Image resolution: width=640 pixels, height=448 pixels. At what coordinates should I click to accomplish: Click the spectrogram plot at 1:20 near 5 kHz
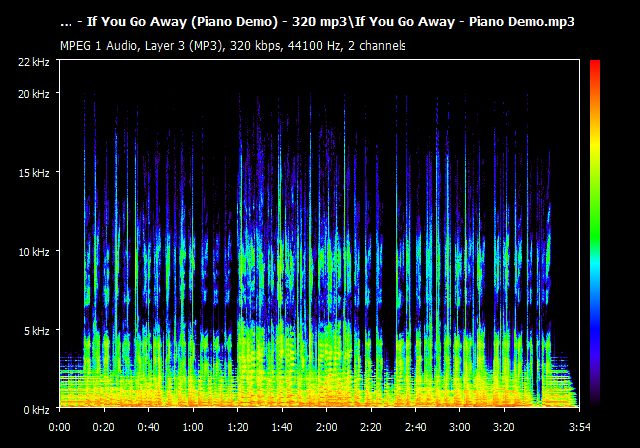238,330
